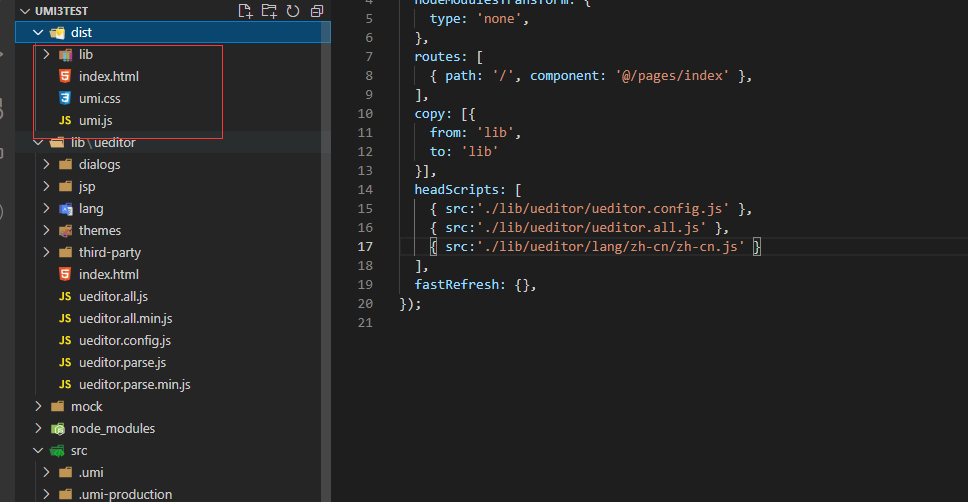Expand the .umi folder
Screen dimensions: 968x502
click(x=46, y=472)
